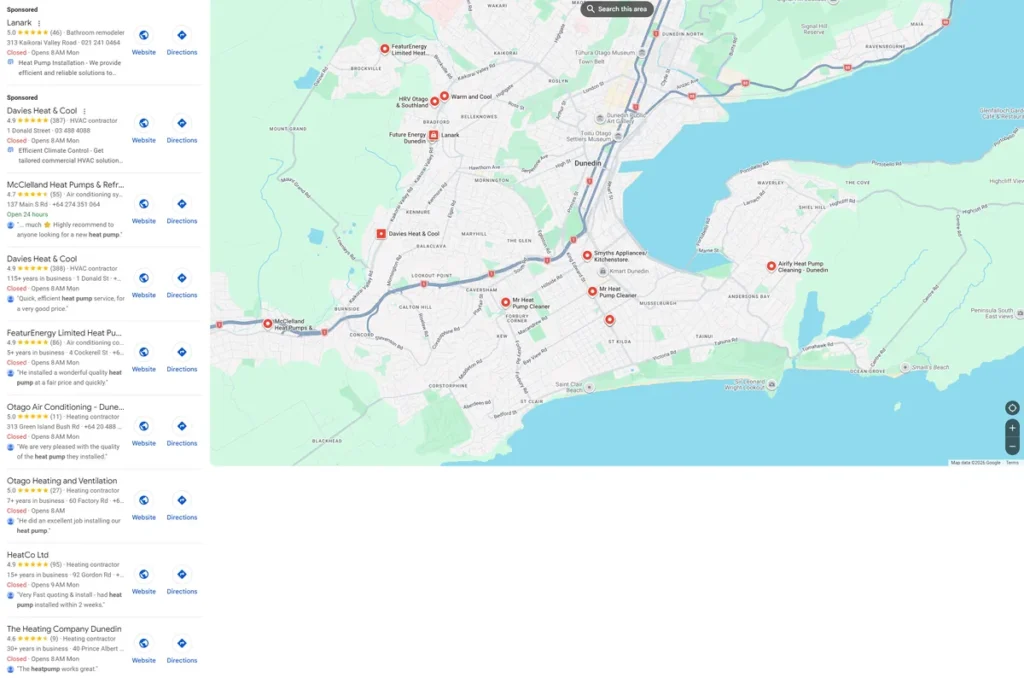Open The Heating Company Dunedin listing title

pyautogui.click(x=64, y=629)
